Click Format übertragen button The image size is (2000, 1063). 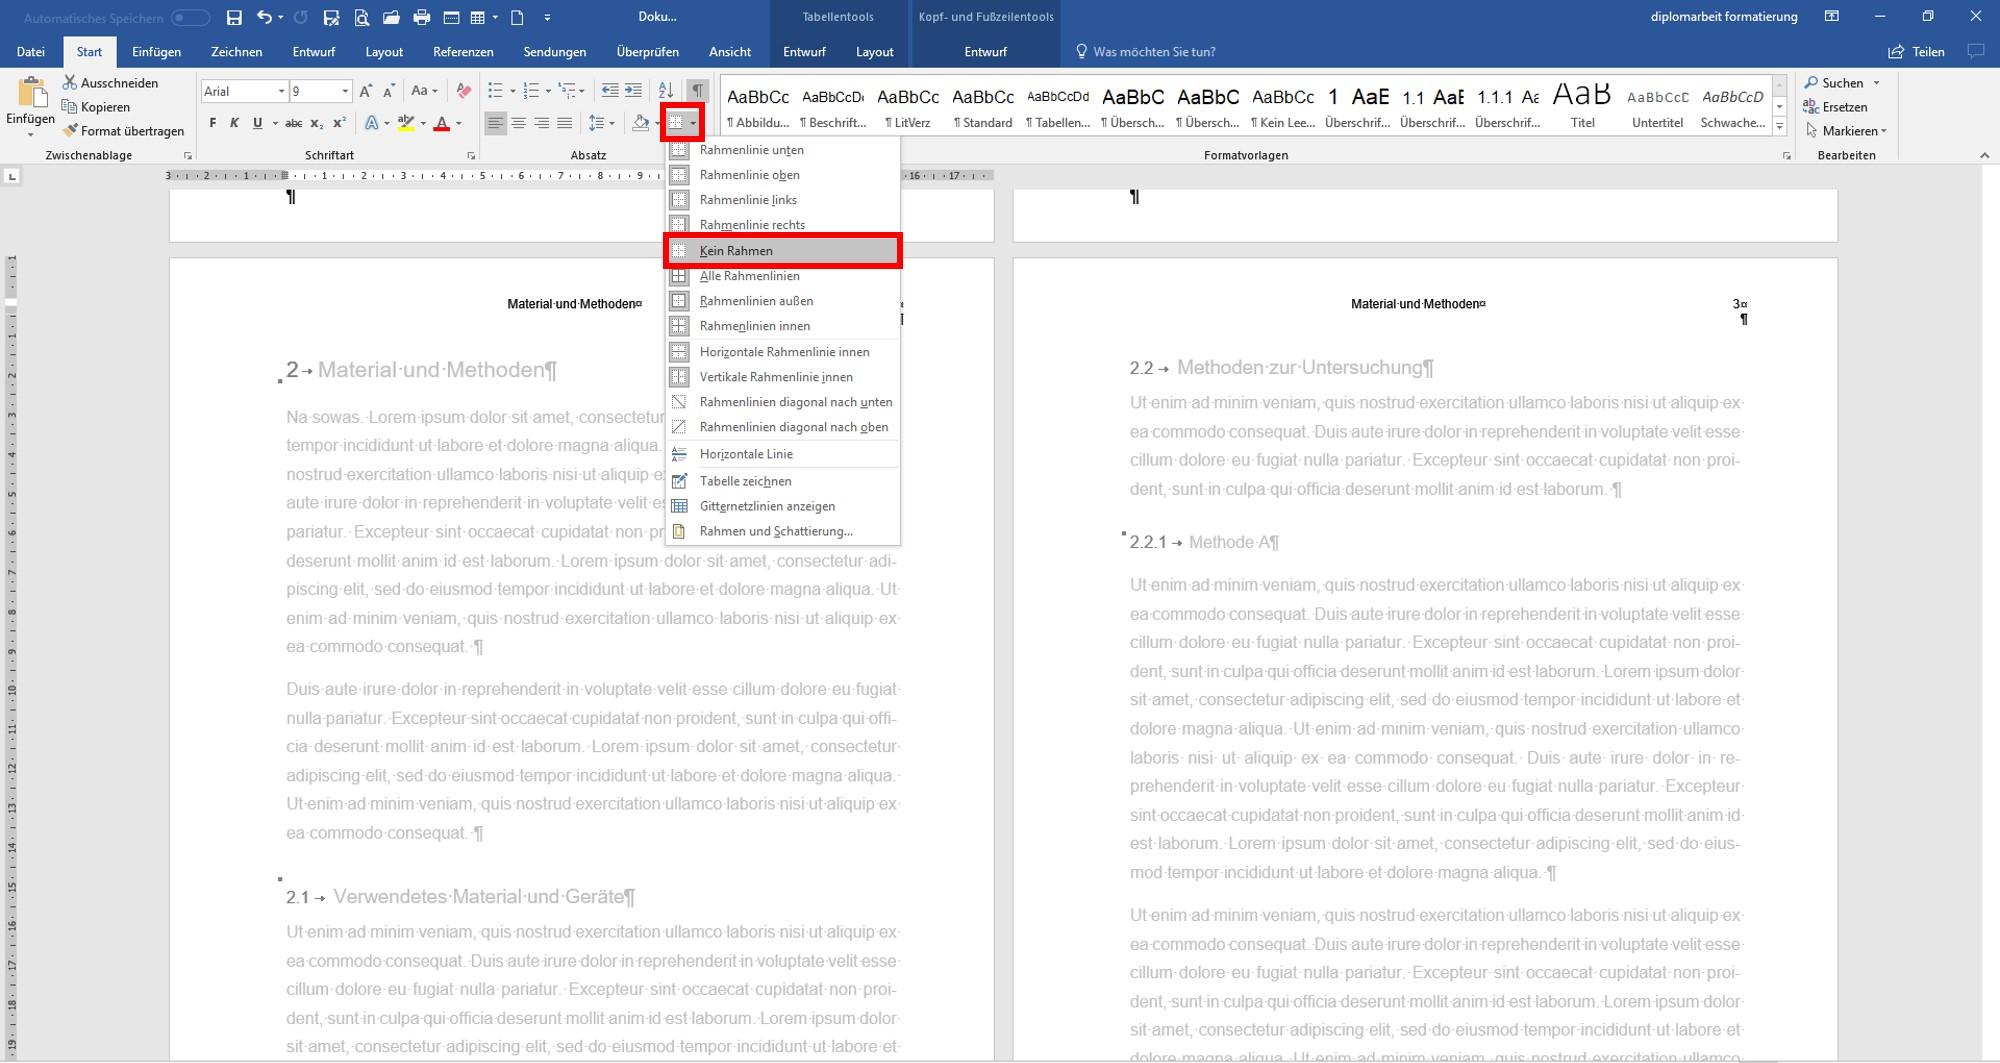click(123, 131)
